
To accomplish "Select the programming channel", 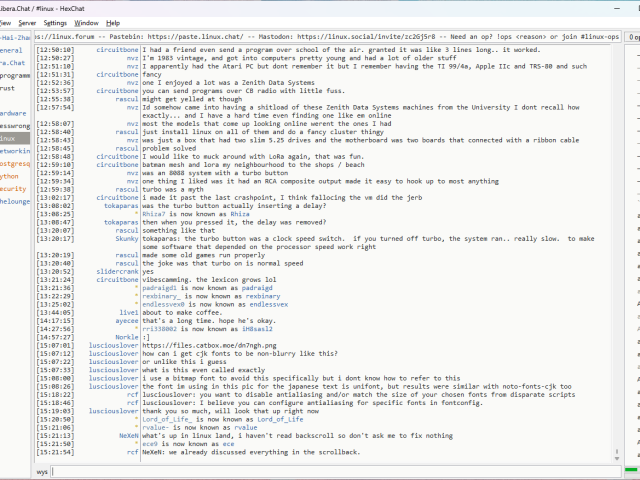I will 14,75.
